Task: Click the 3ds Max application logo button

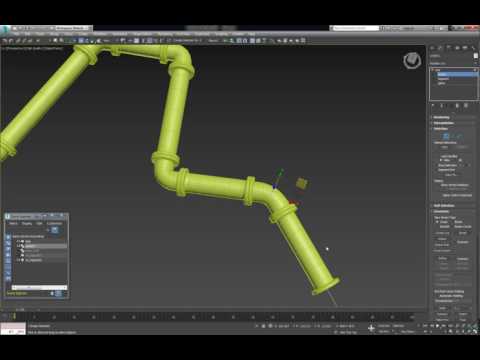Action: coord(4,29)
